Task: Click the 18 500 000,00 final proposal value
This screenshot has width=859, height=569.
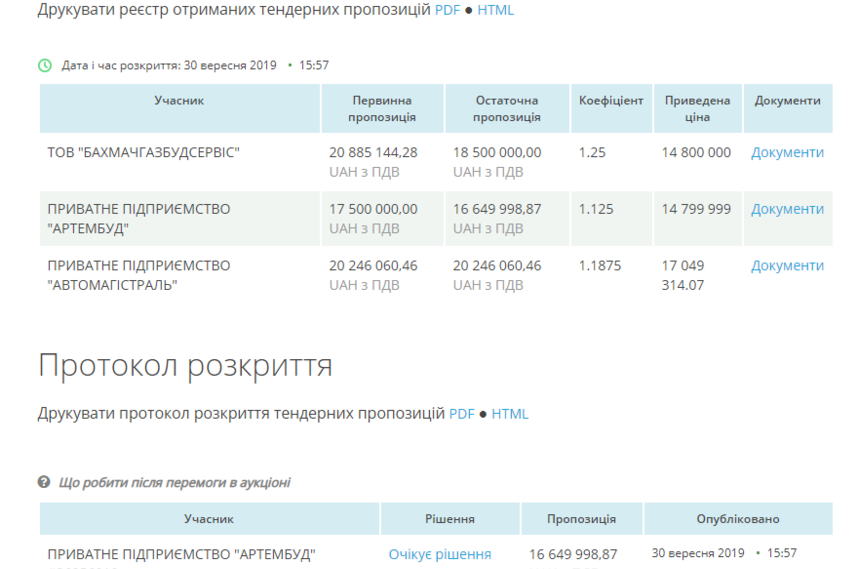Action: [x=497, y=153]
